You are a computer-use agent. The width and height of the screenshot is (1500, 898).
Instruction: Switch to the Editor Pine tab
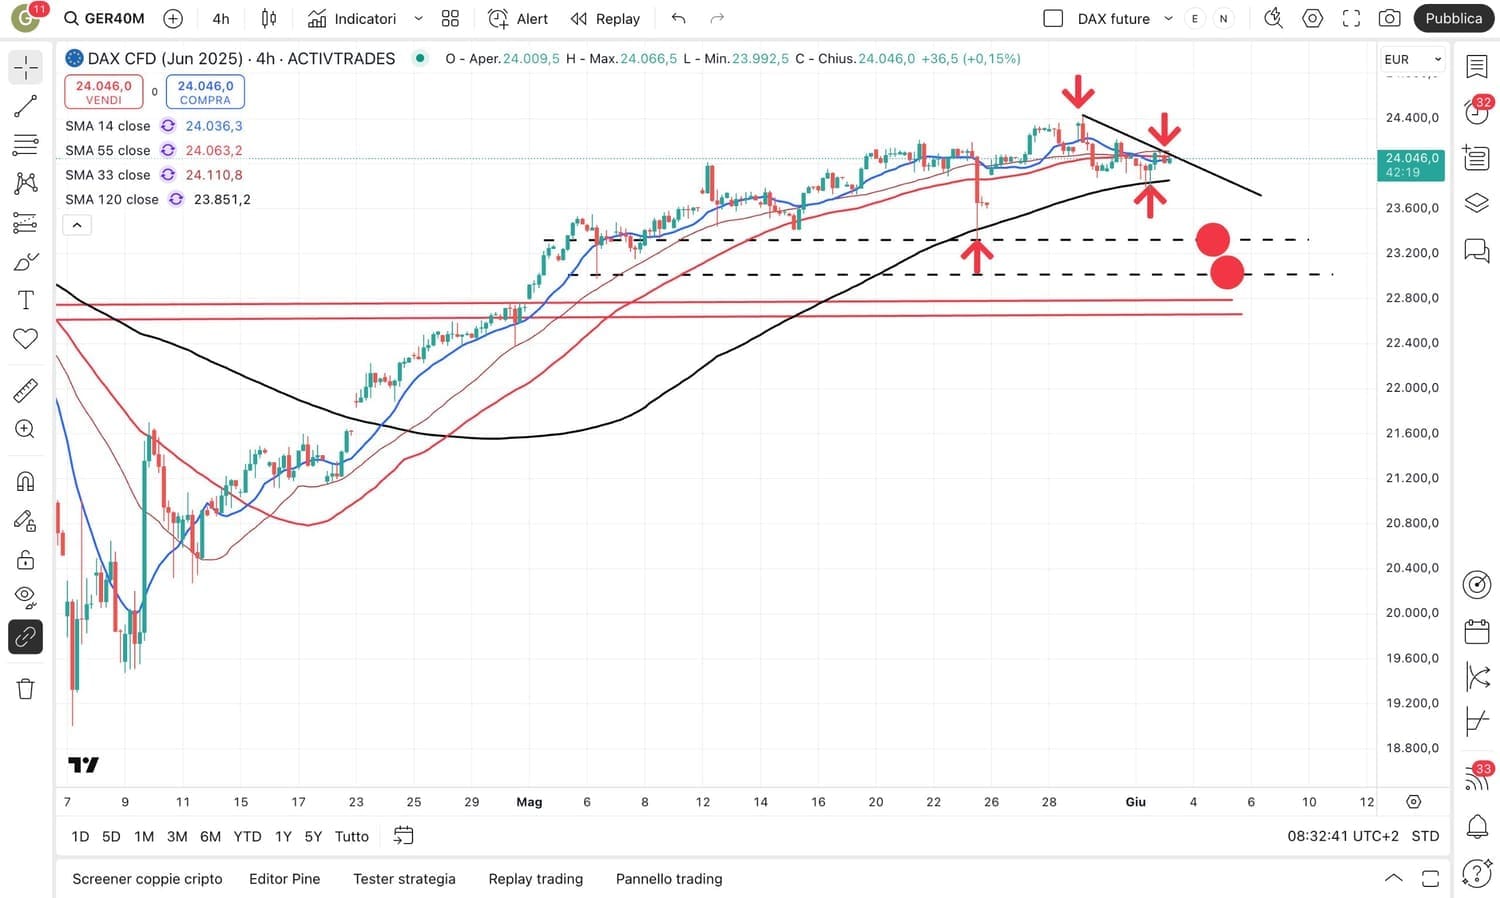285,879
